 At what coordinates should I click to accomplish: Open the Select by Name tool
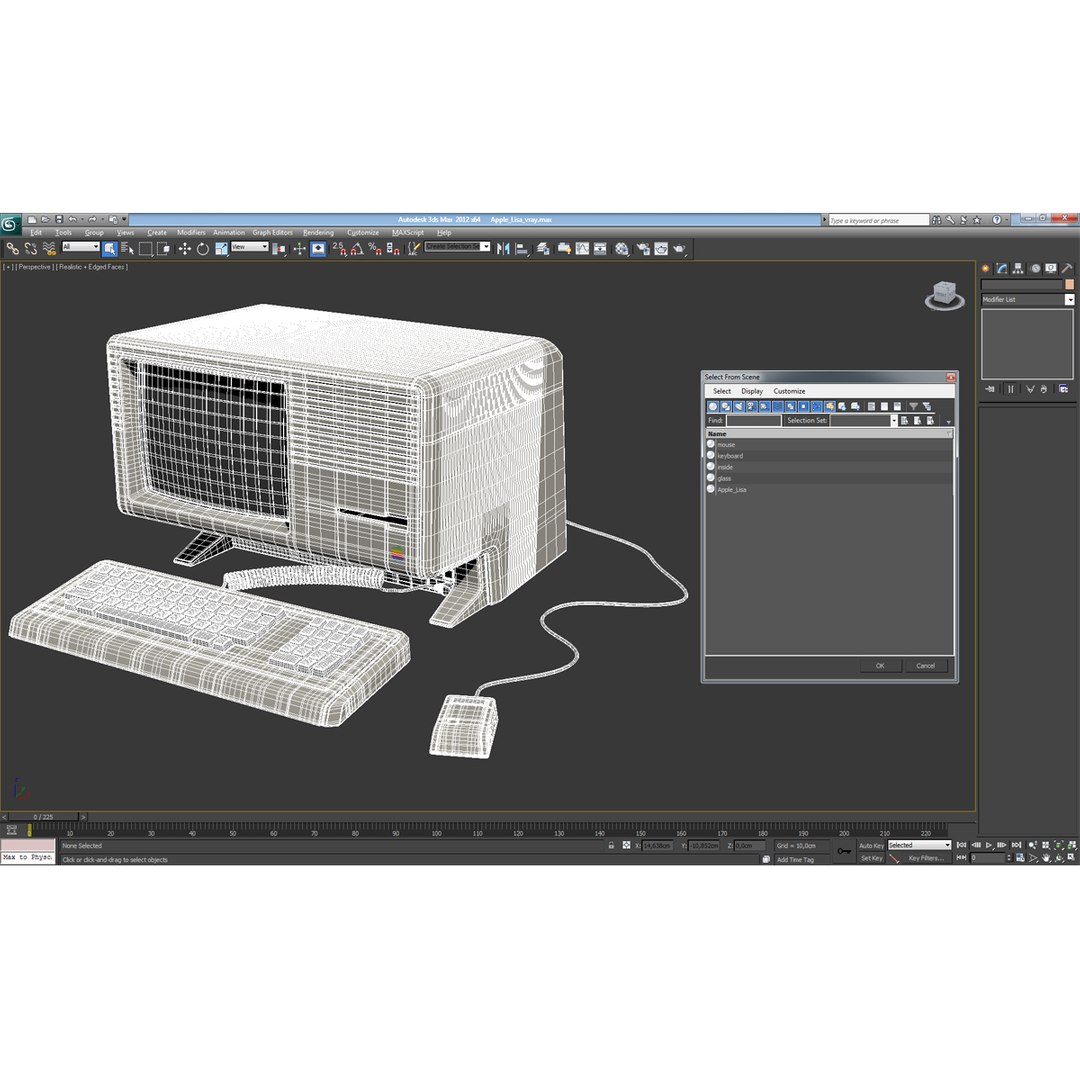[127, 249]
